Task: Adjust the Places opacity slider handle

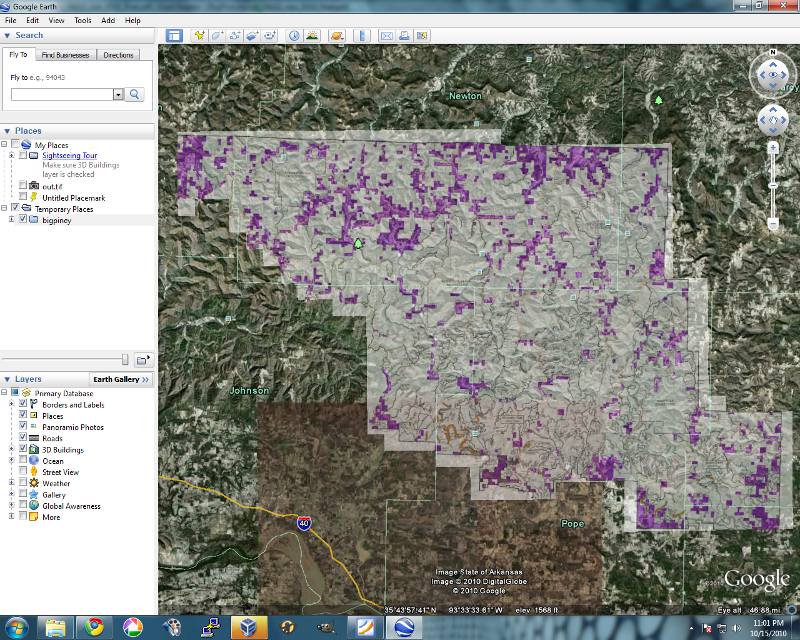Action: 125,360
